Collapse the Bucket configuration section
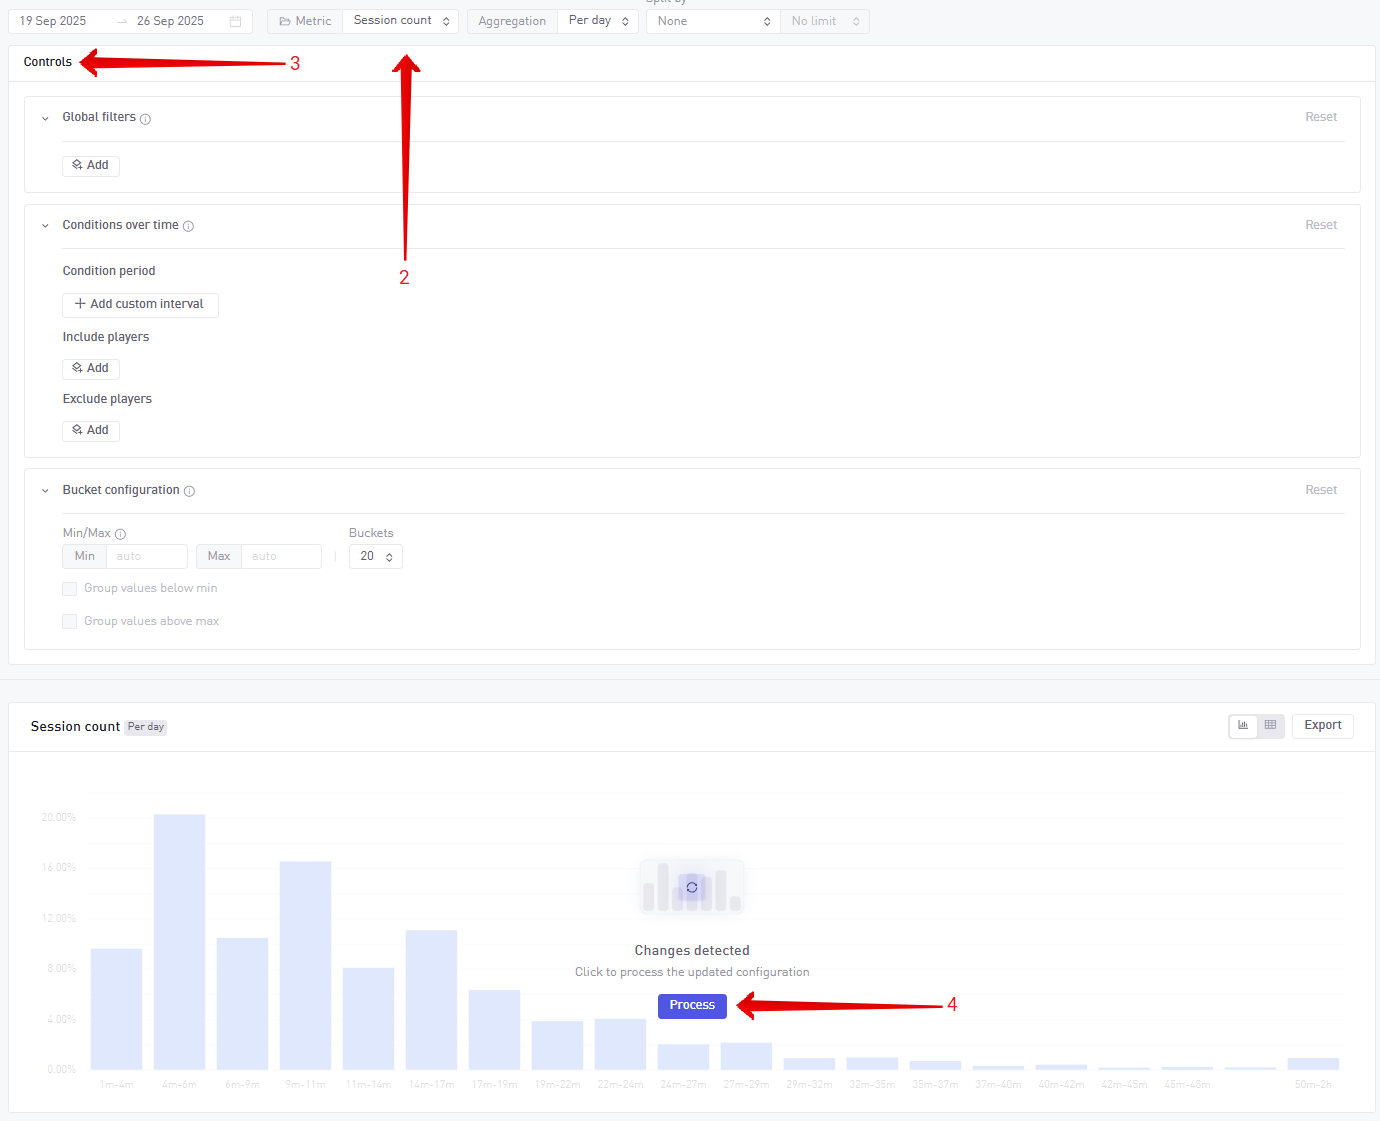This screenshot has width=1380, height=1121. [45, 491]
